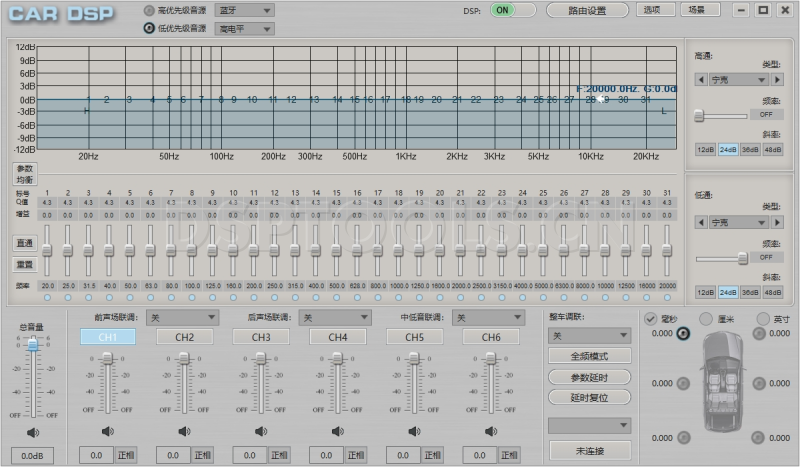Select the 毫秒 delay unit option
800x467 pixels.
coord(651,318)
